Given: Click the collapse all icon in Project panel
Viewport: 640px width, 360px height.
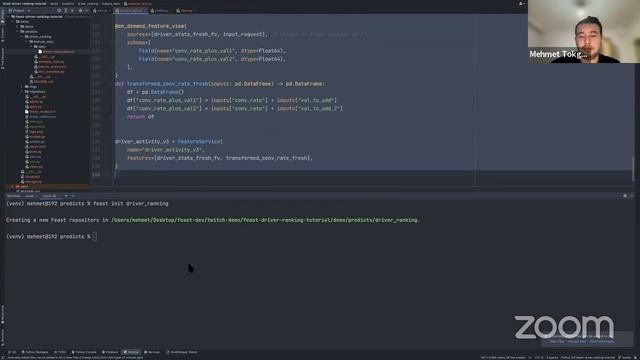Looking at the screenshot, I should click(73, 11).
